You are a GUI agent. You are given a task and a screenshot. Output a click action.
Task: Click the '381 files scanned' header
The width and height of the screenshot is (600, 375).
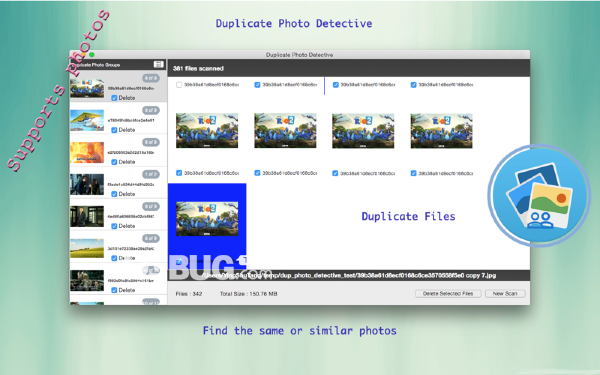pyautogui.click(x=198, y=68)
